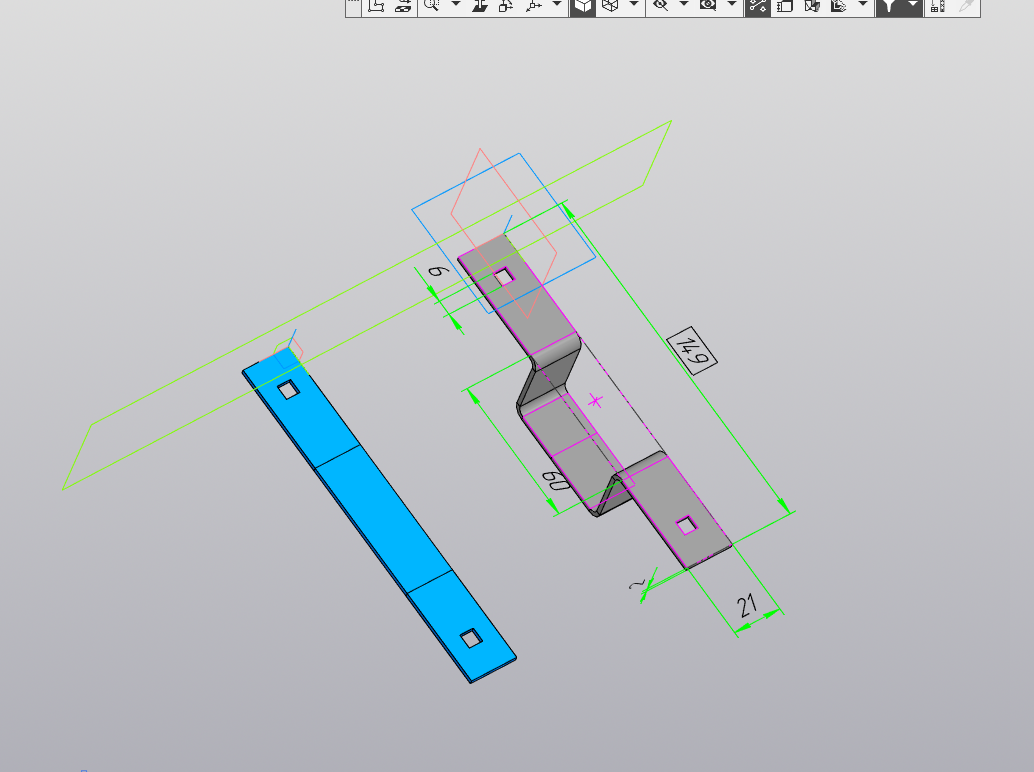Click the local coordinate system icon

click(x=376, y=6)
